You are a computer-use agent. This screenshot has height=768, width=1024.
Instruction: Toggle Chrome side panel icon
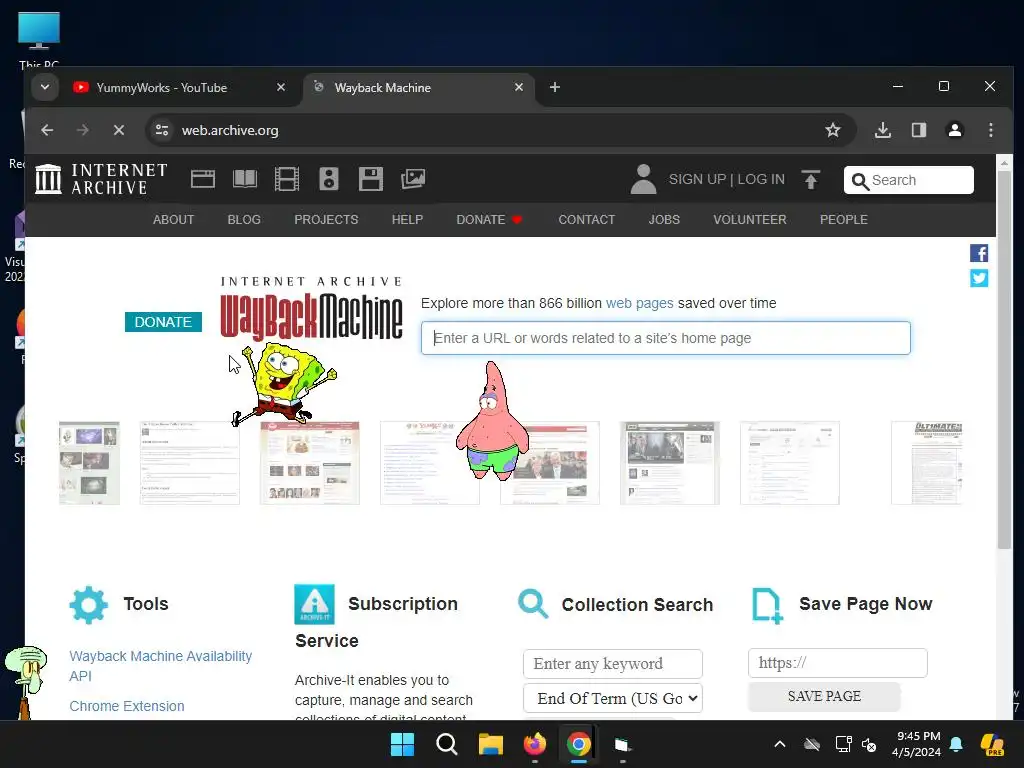(x=919, y=130)
